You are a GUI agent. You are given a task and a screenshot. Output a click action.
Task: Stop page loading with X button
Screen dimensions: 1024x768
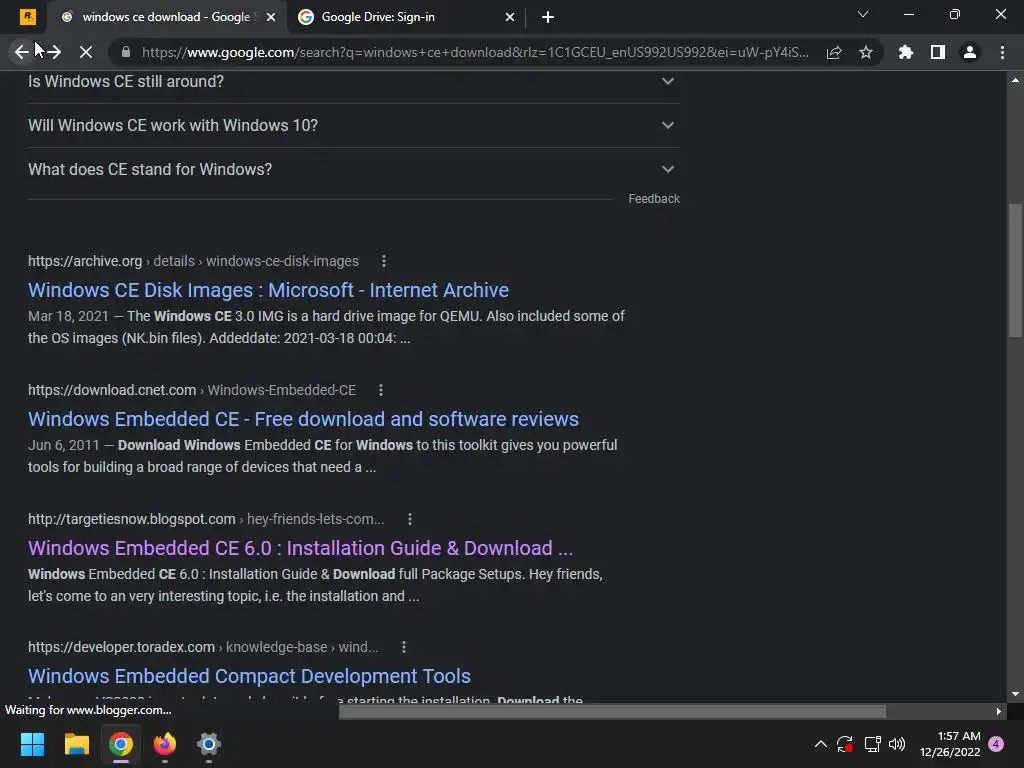click(86, 52)
